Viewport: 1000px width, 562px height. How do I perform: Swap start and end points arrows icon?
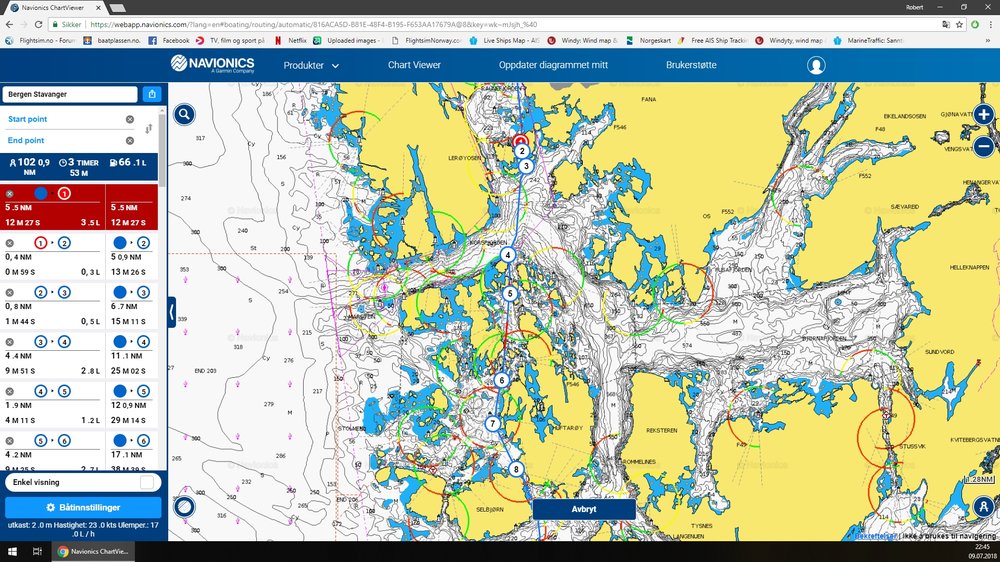tap(149, 129)
